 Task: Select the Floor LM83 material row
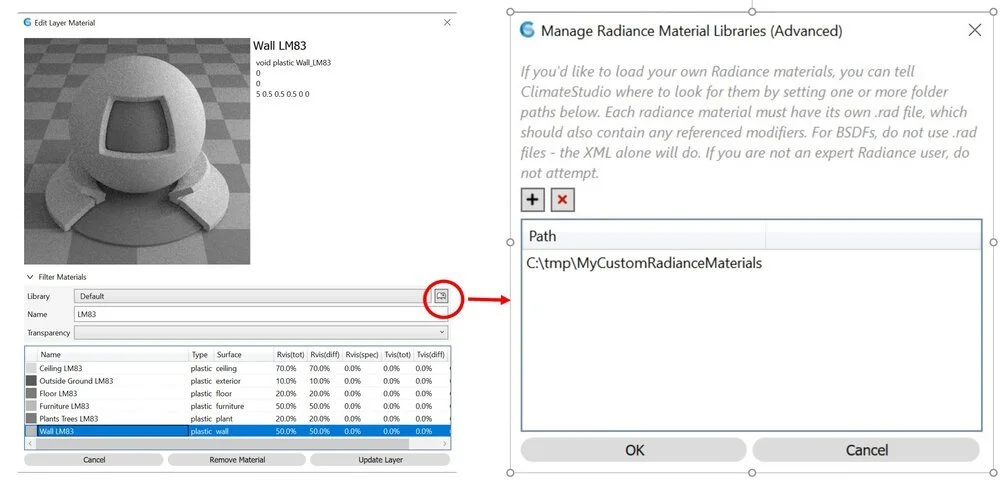[x=237, y=393]
